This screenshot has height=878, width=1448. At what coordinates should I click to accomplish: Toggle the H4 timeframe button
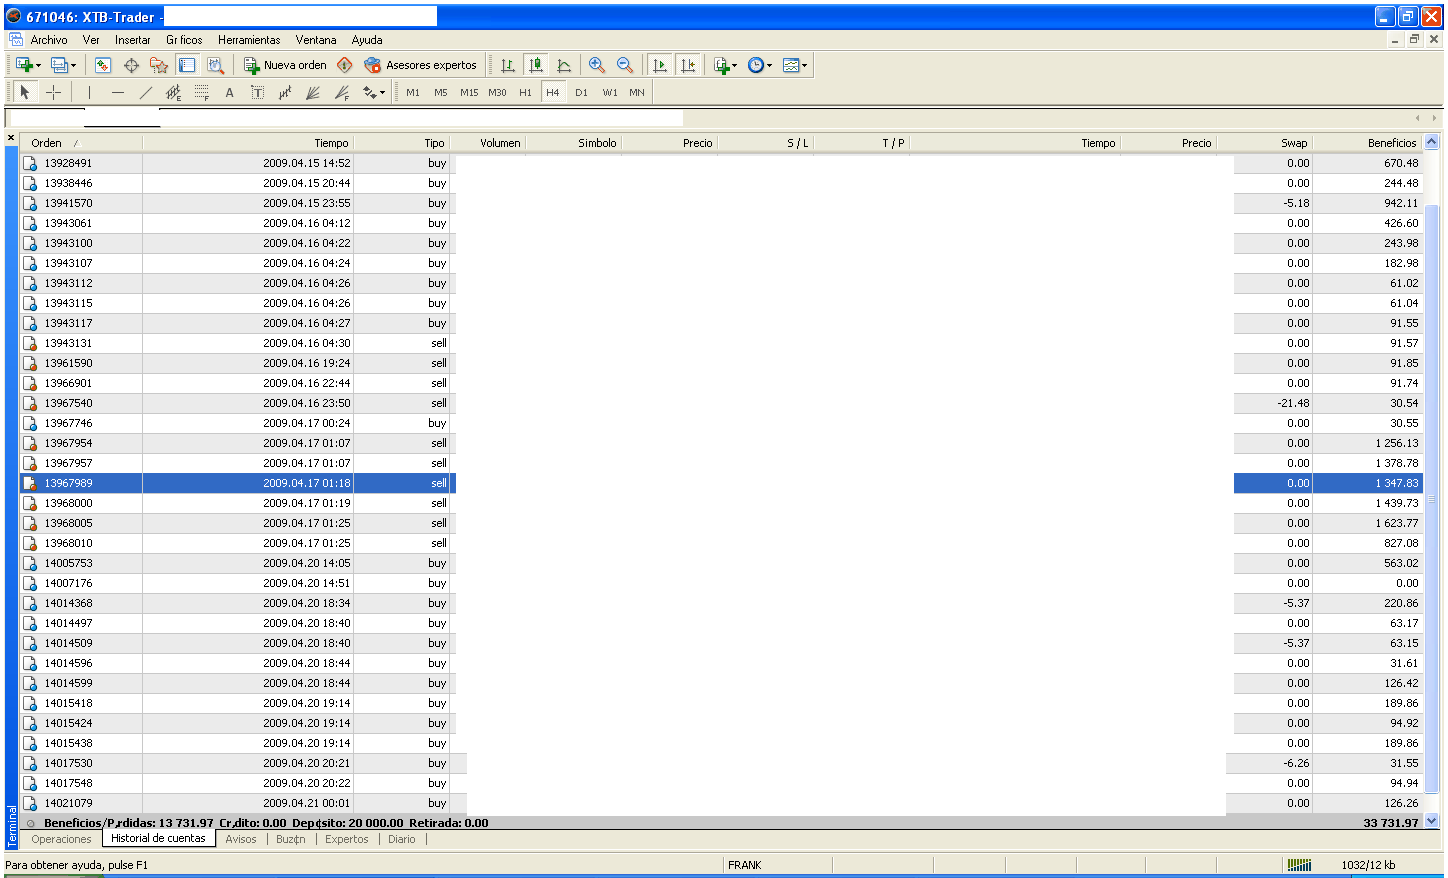tap(553, 92)
